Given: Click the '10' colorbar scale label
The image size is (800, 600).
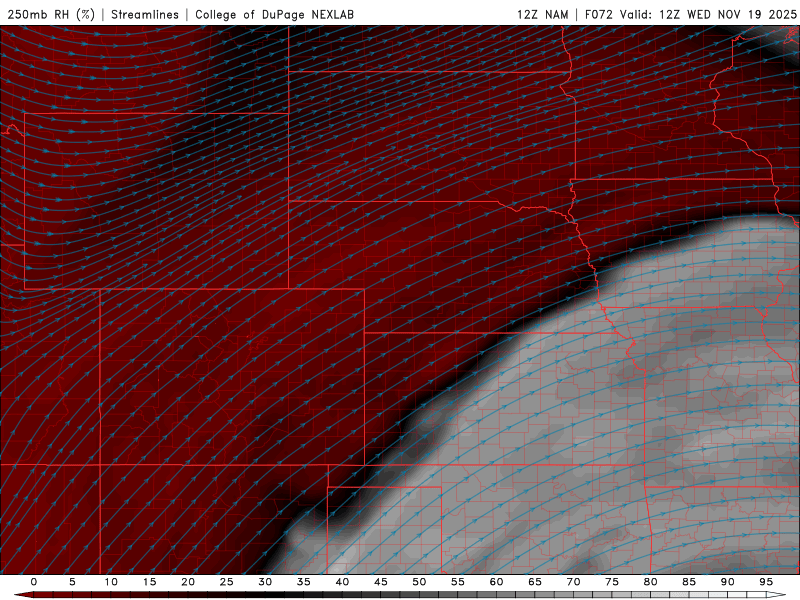Looking at the screenshot, I should point(111,582).
